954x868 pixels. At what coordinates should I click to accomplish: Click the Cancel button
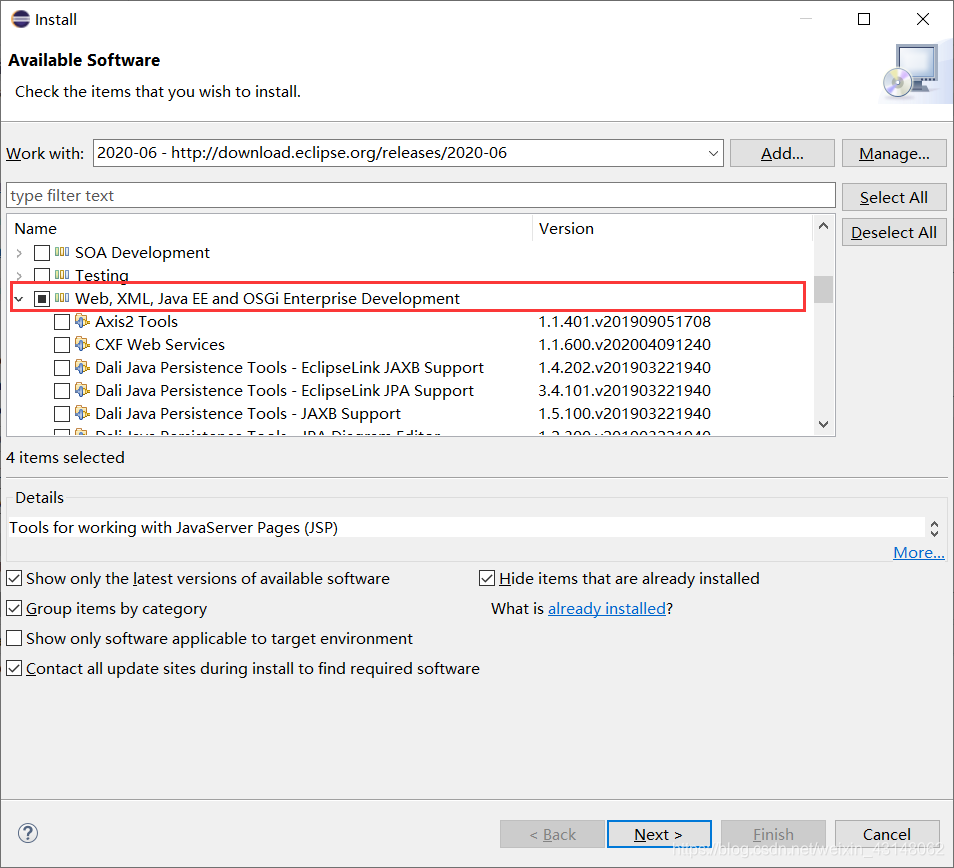point(887,834)
